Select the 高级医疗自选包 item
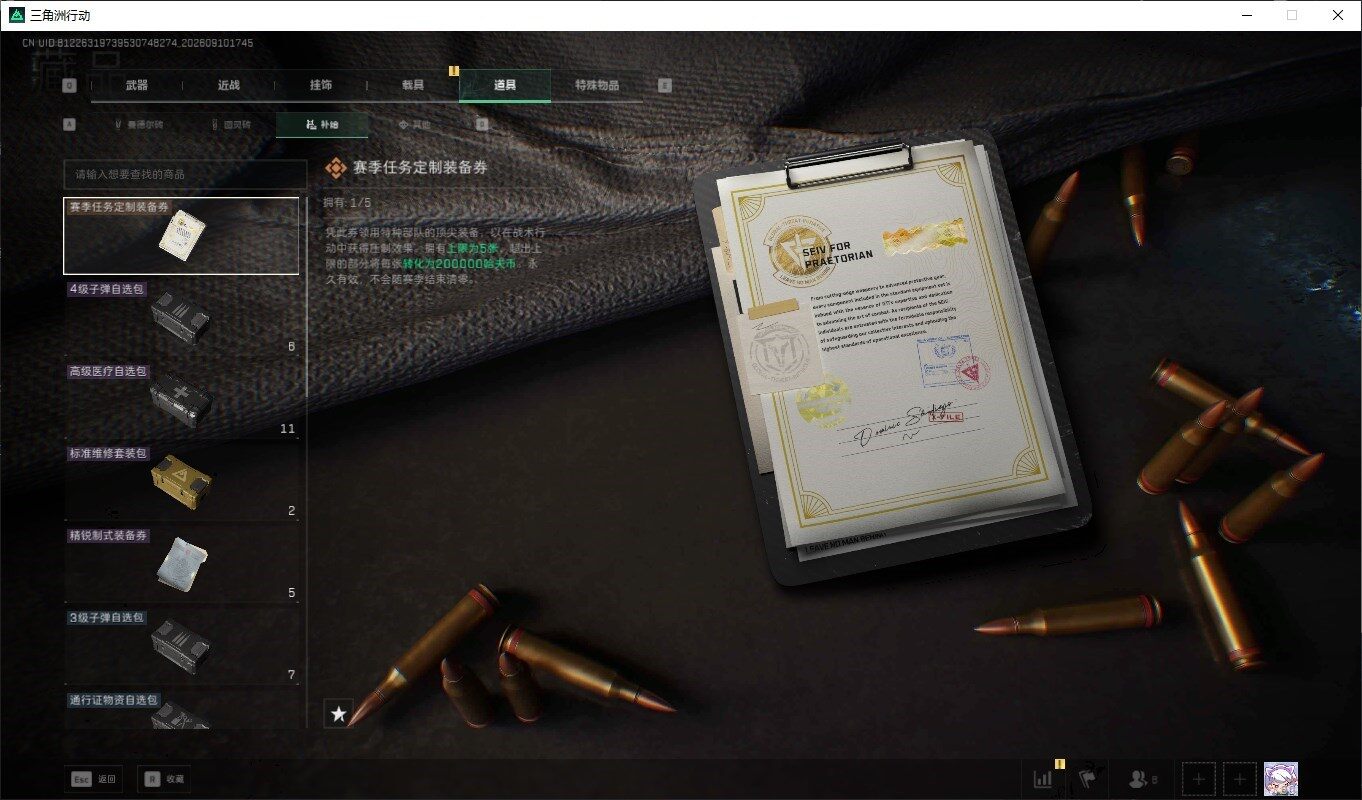The image size is (1362, 800). pyautogui.click(x=181, y=400)
